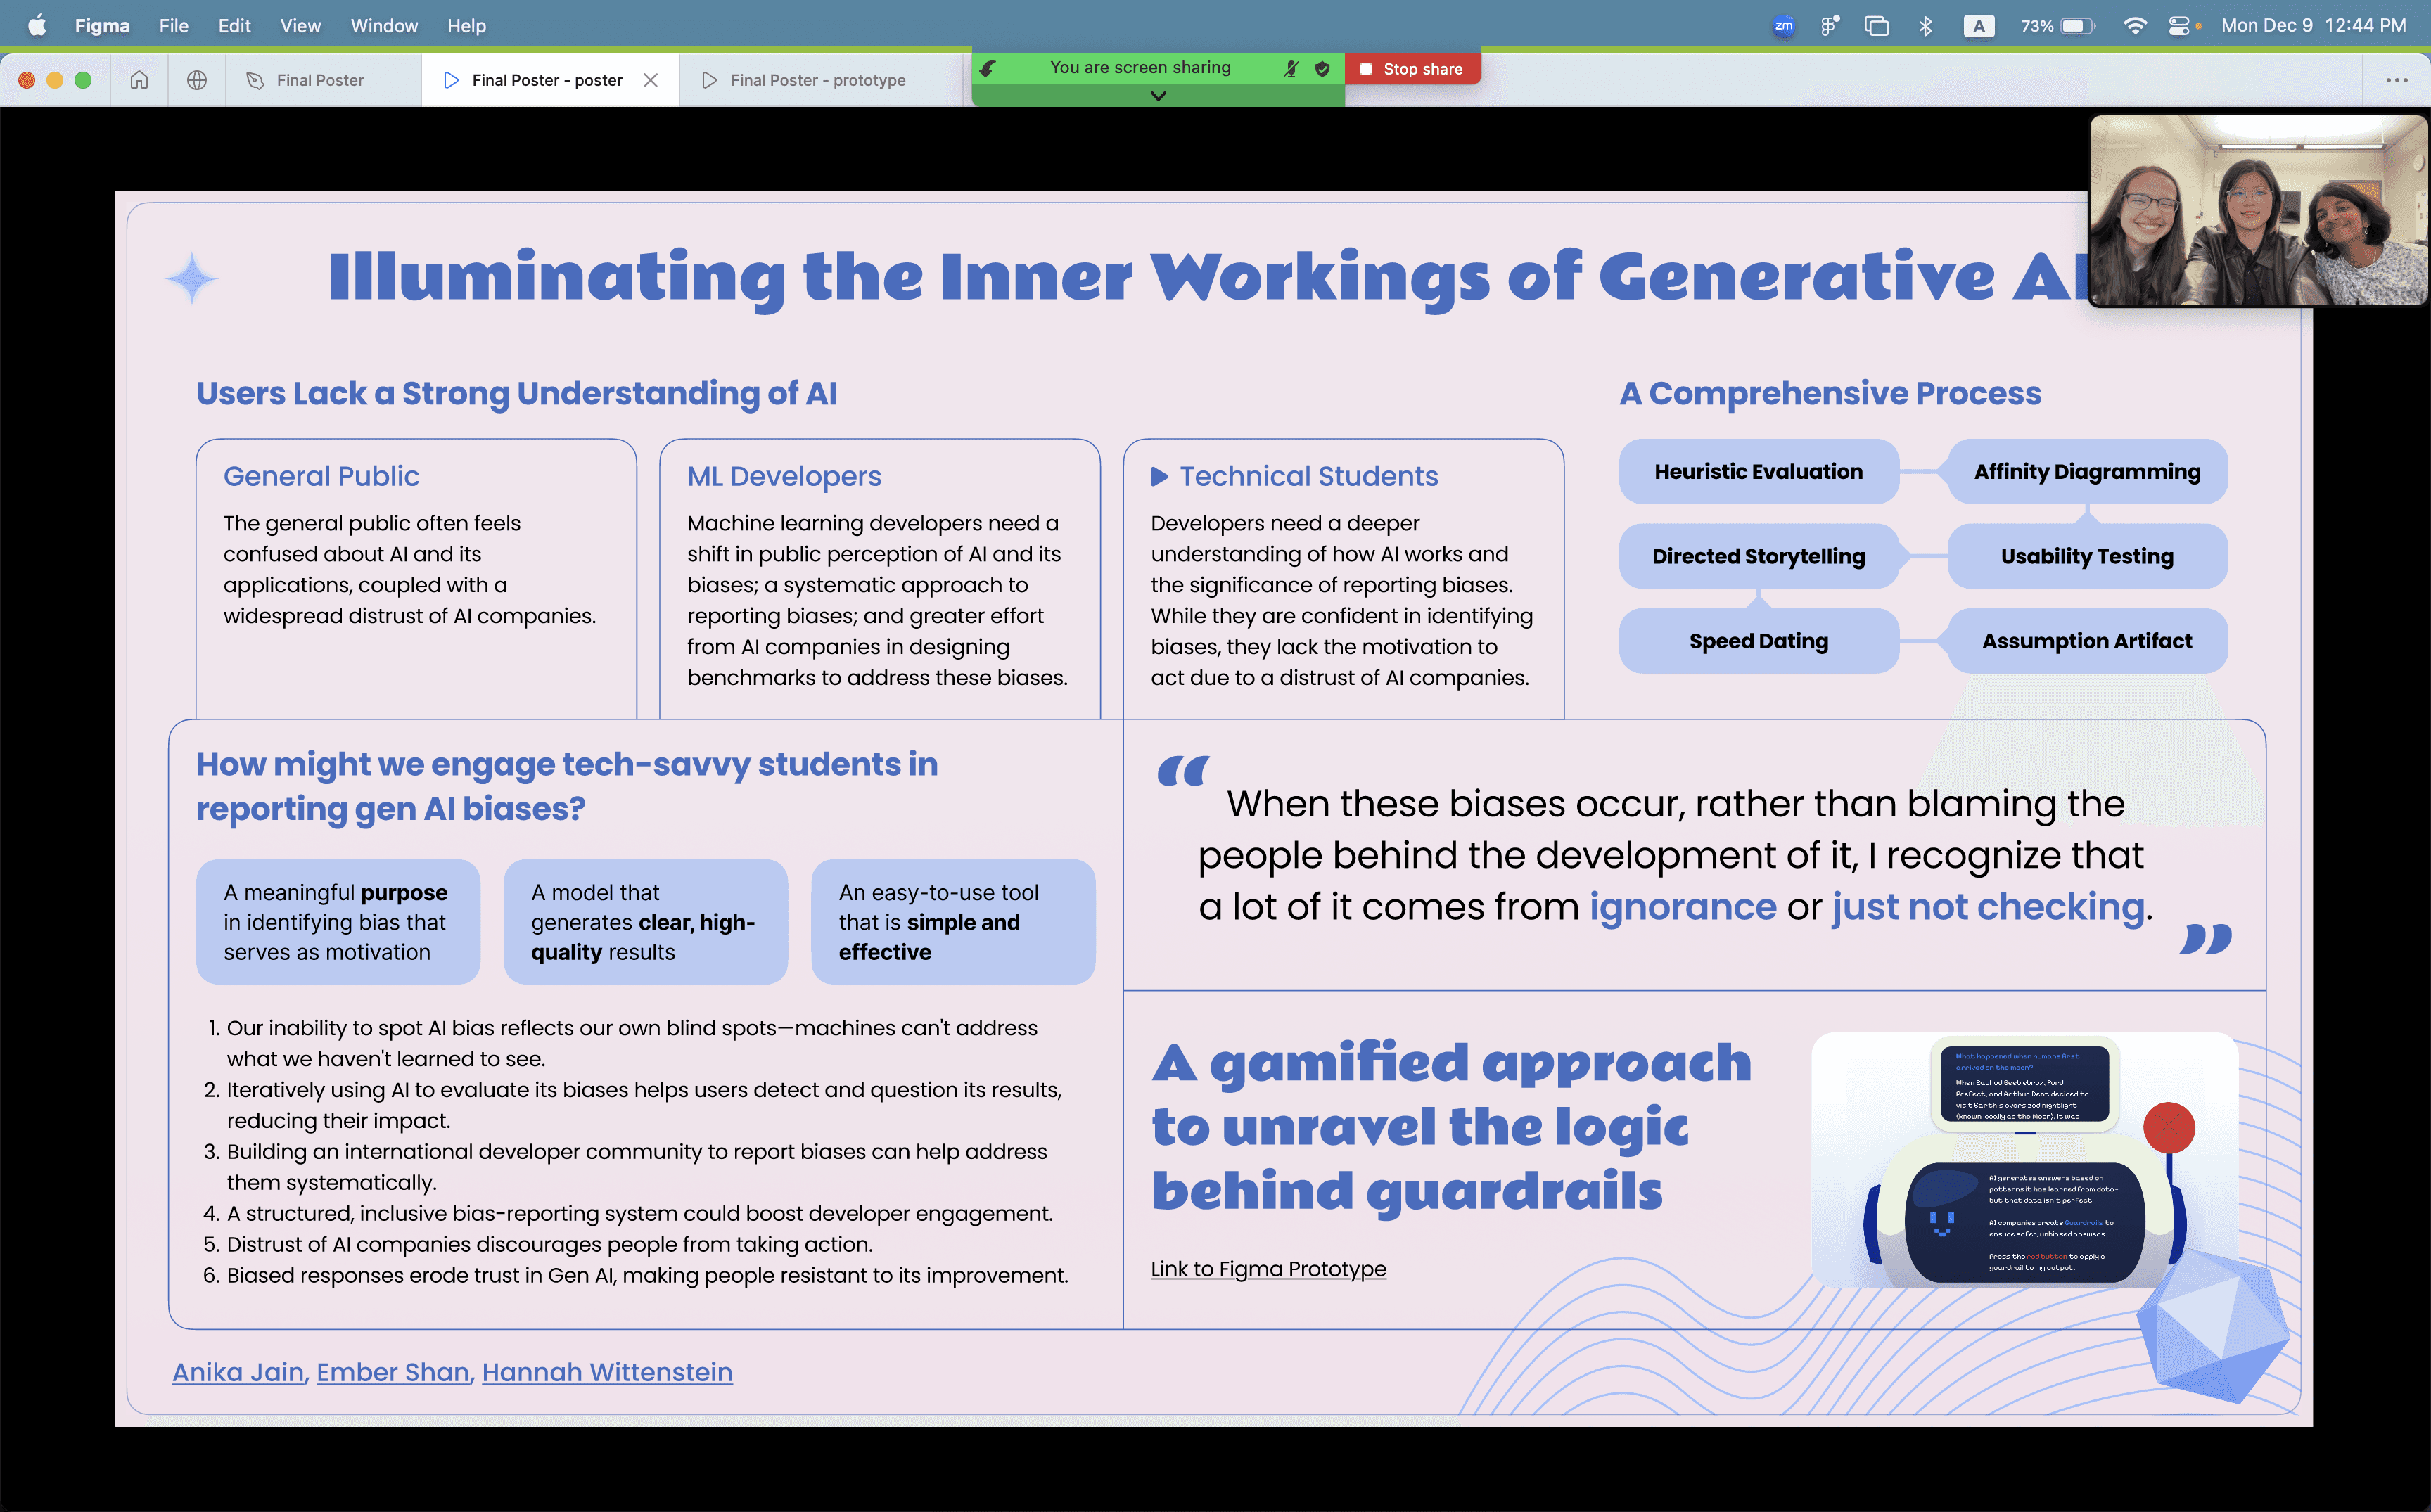Click the 'A gamified approach' headline
2431x1512 pixels.
[1451, 1127]
